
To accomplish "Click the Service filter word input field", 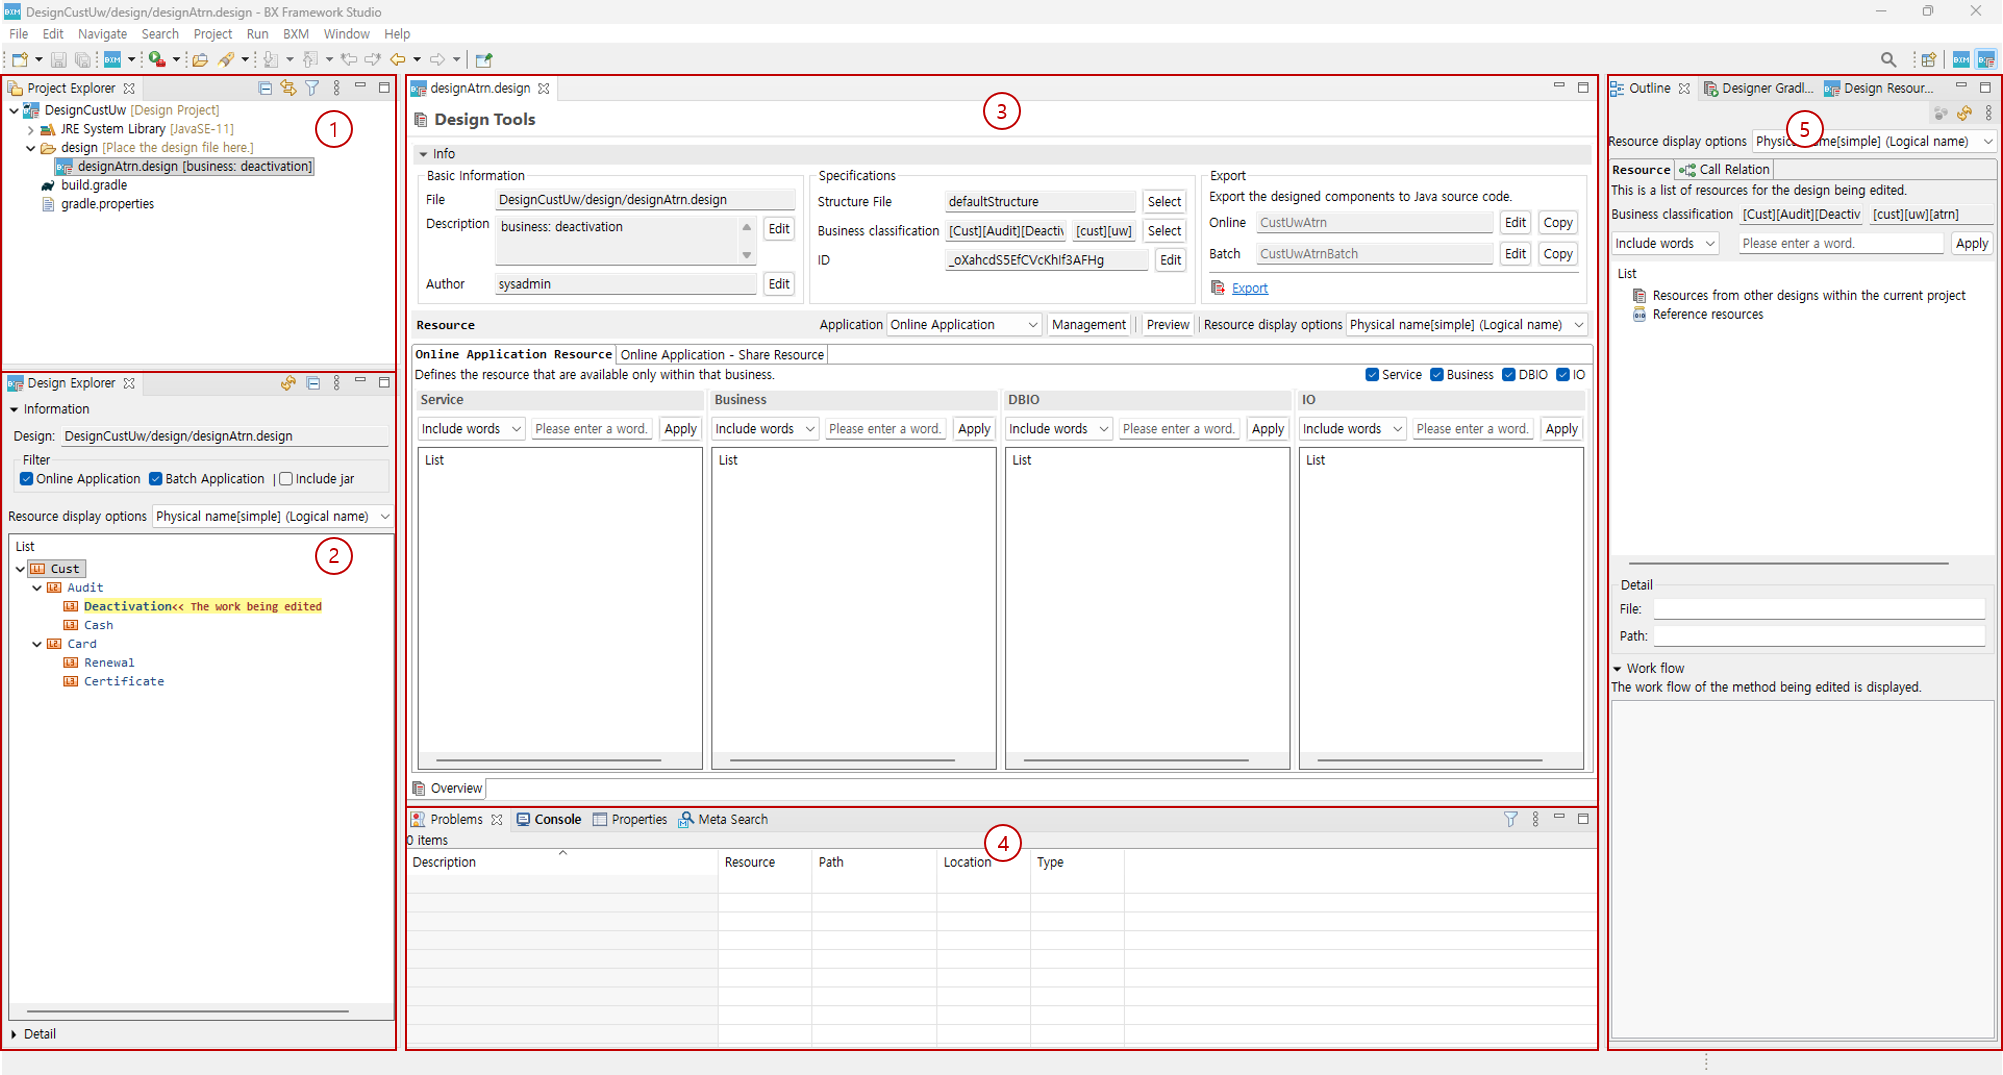I will 591,429.
